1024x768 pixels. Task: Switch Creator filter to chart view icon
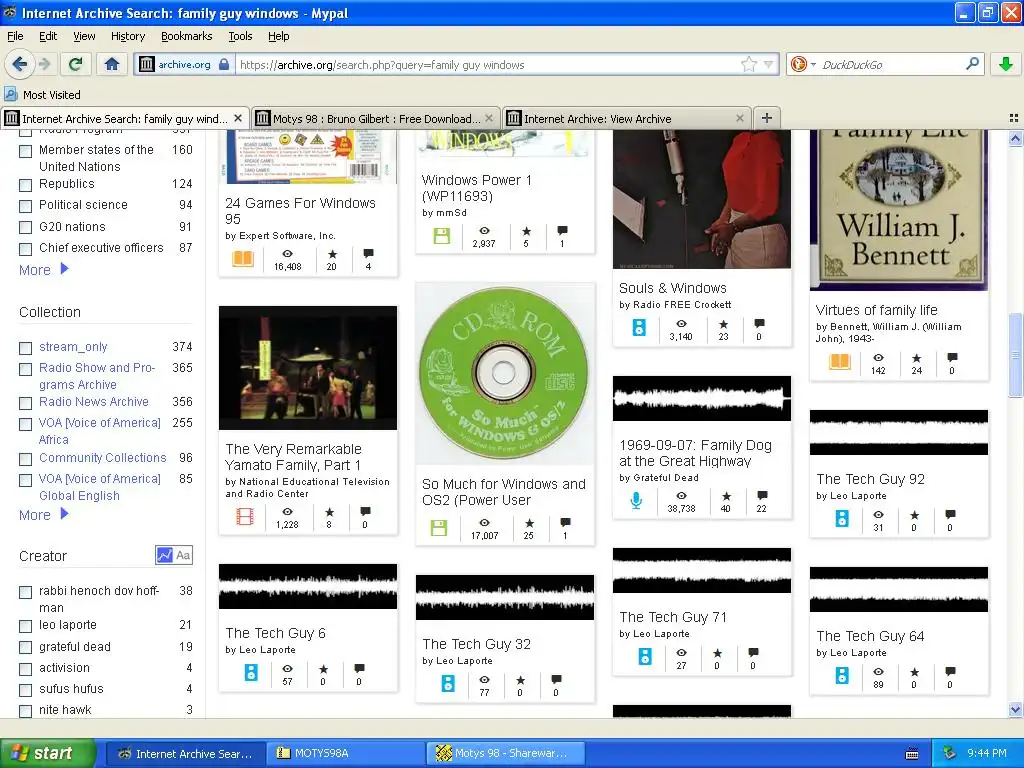pos(164,555)
